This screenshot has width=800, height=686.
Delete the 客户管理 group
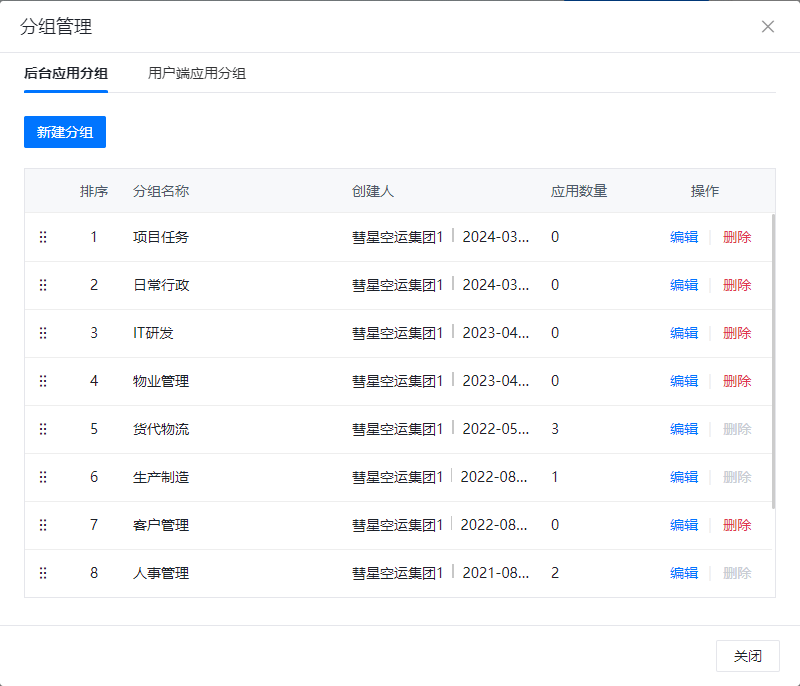737,525
